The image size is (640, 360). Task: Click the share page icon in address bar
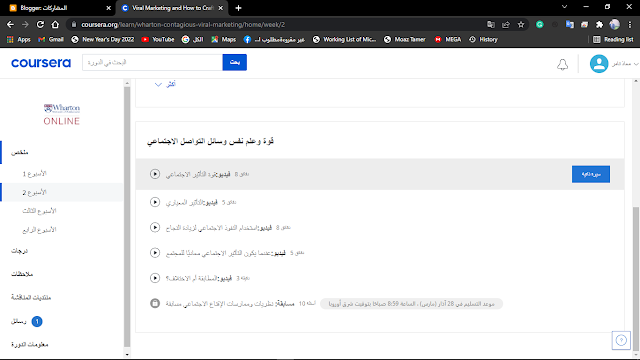(506, 24)
